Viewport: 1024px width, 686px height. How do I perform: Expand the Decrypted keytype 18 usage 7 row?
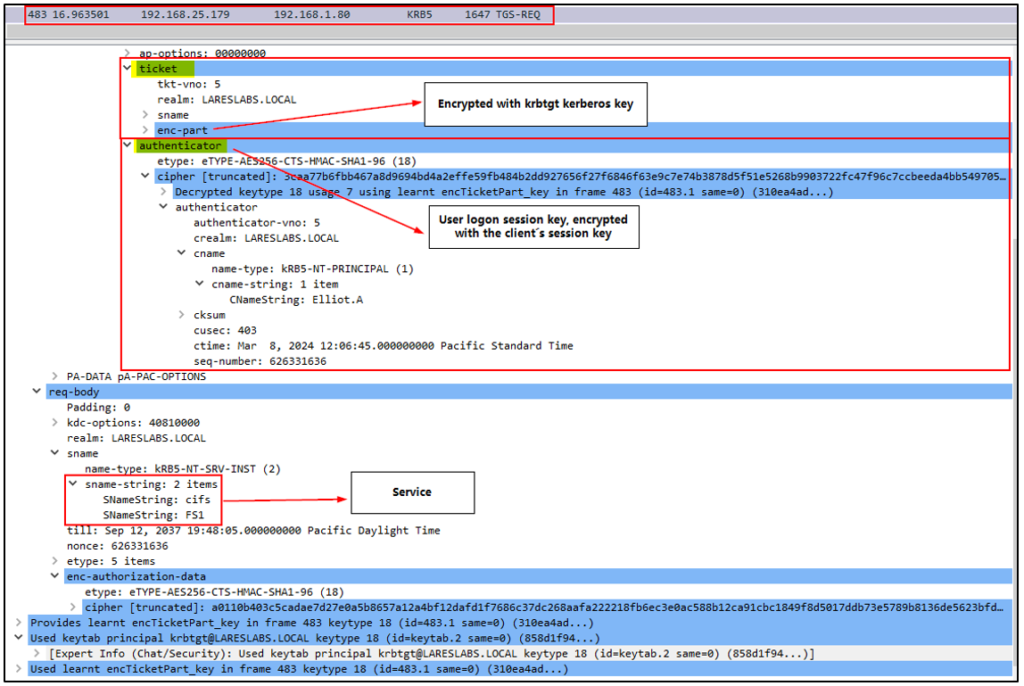[x=164, y=191]
